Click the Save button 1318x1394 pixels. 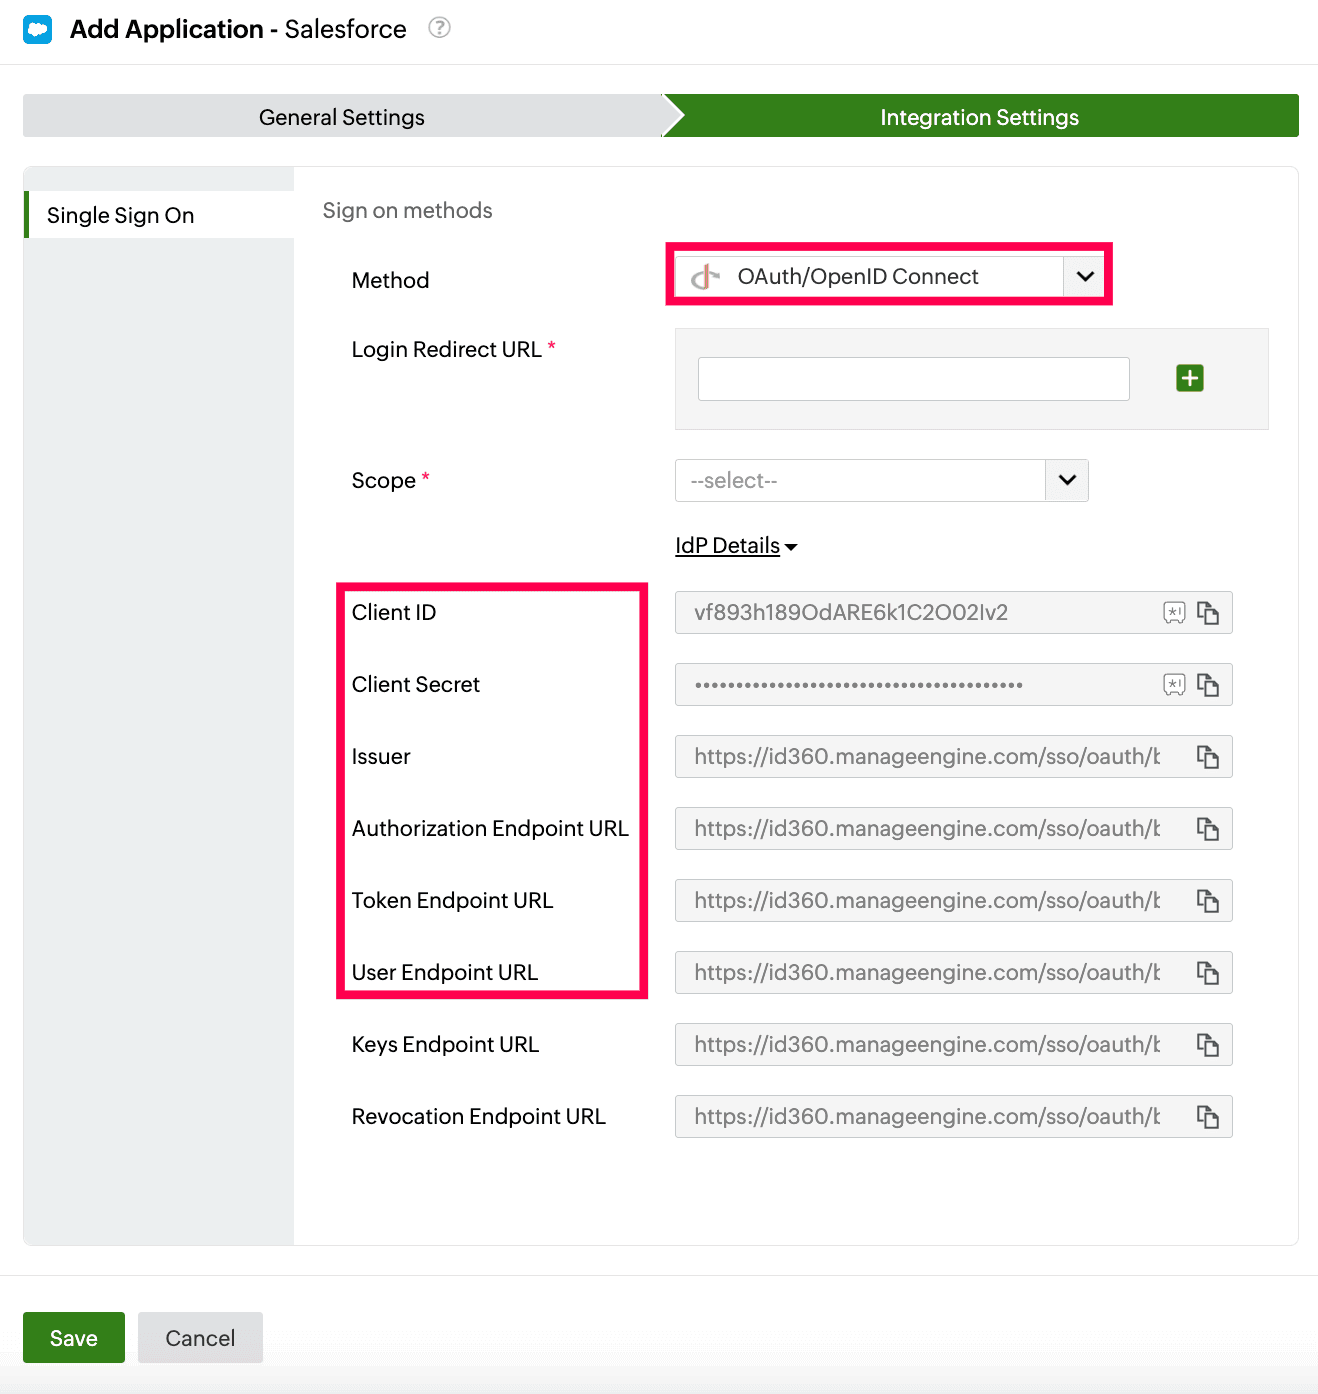74,1338
